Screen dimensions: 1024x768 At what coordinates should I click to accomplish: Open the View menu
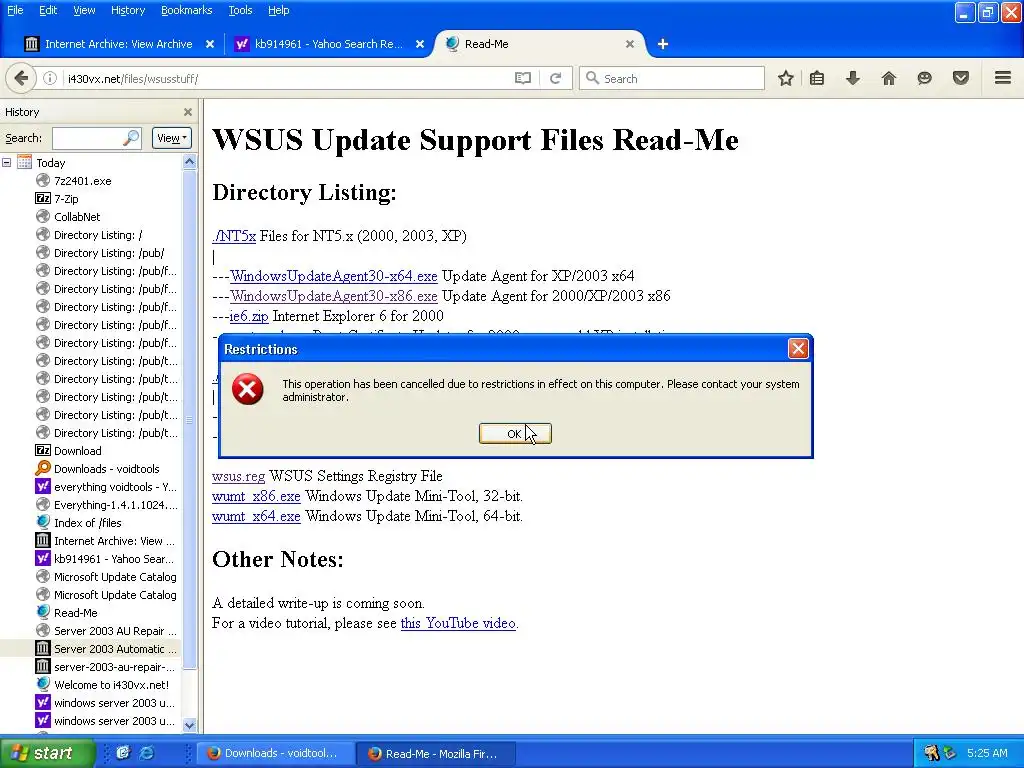pos(84,10)
